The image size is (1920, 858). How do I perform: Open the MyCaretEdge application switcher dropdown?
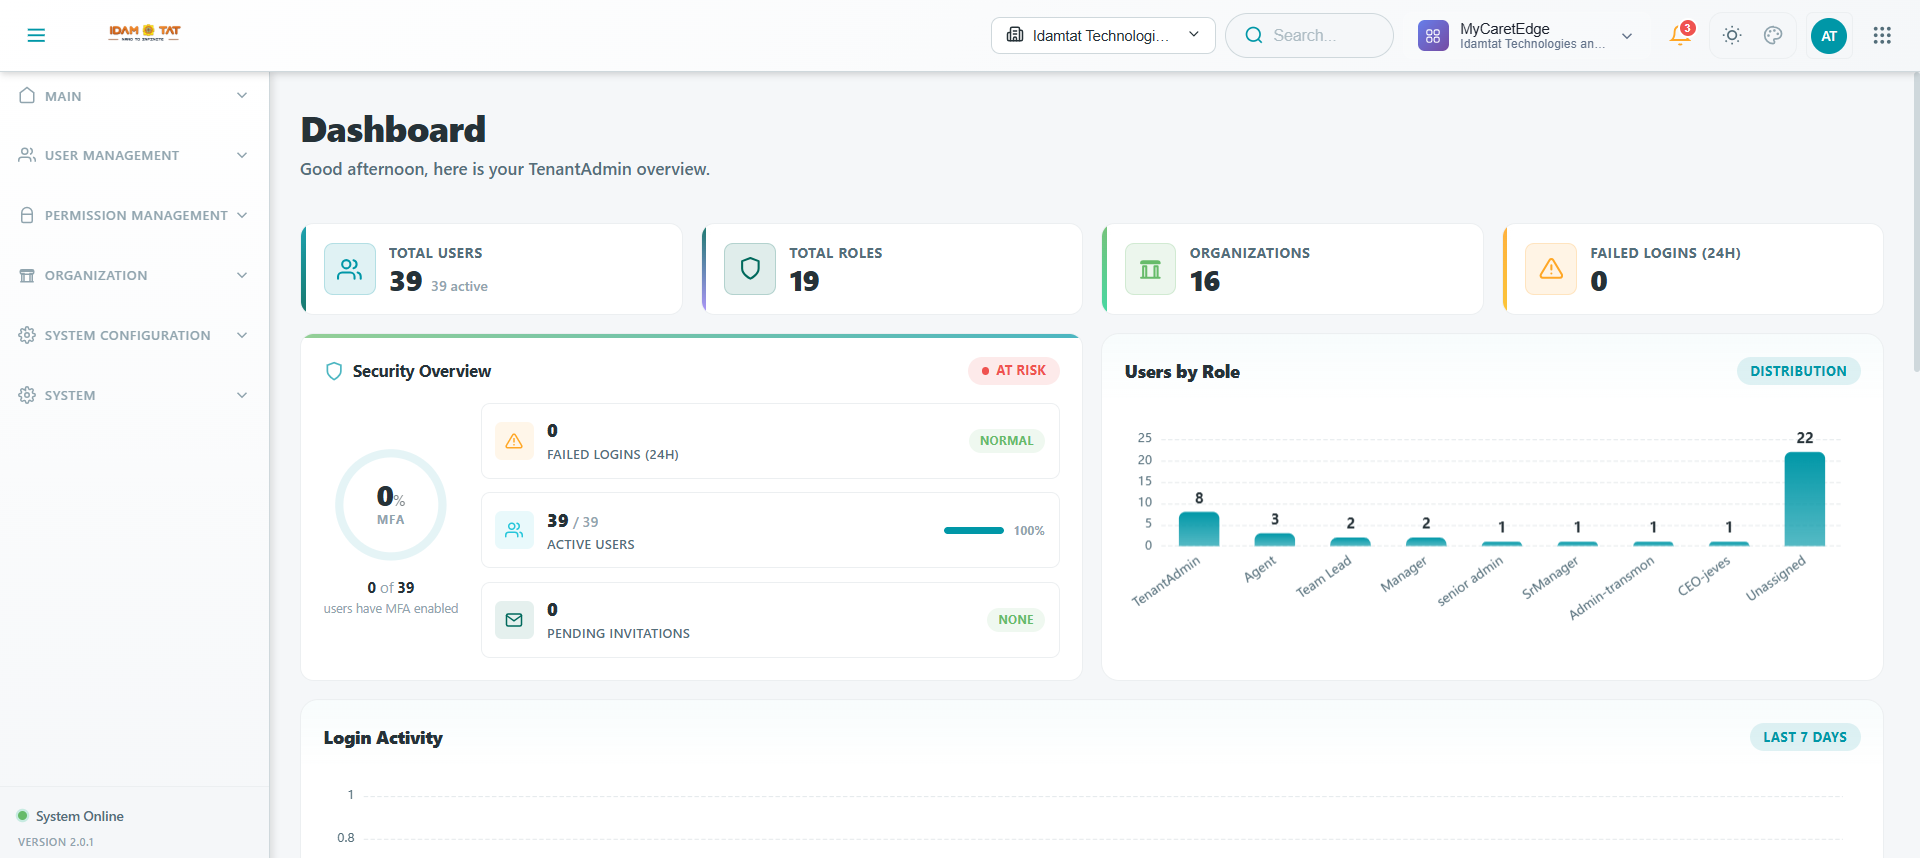tap(1526, 36)
